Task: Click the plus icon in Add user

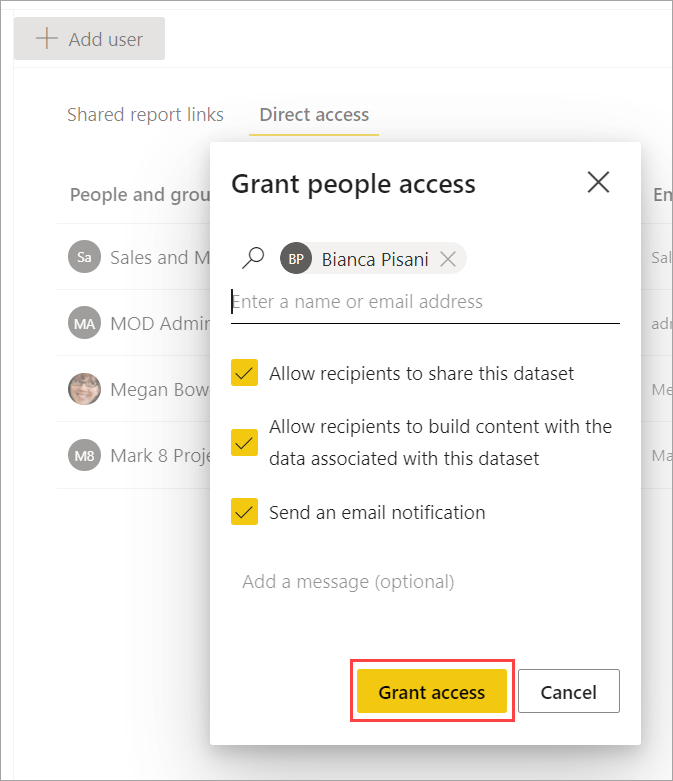Action: click(x=47, y=39)
